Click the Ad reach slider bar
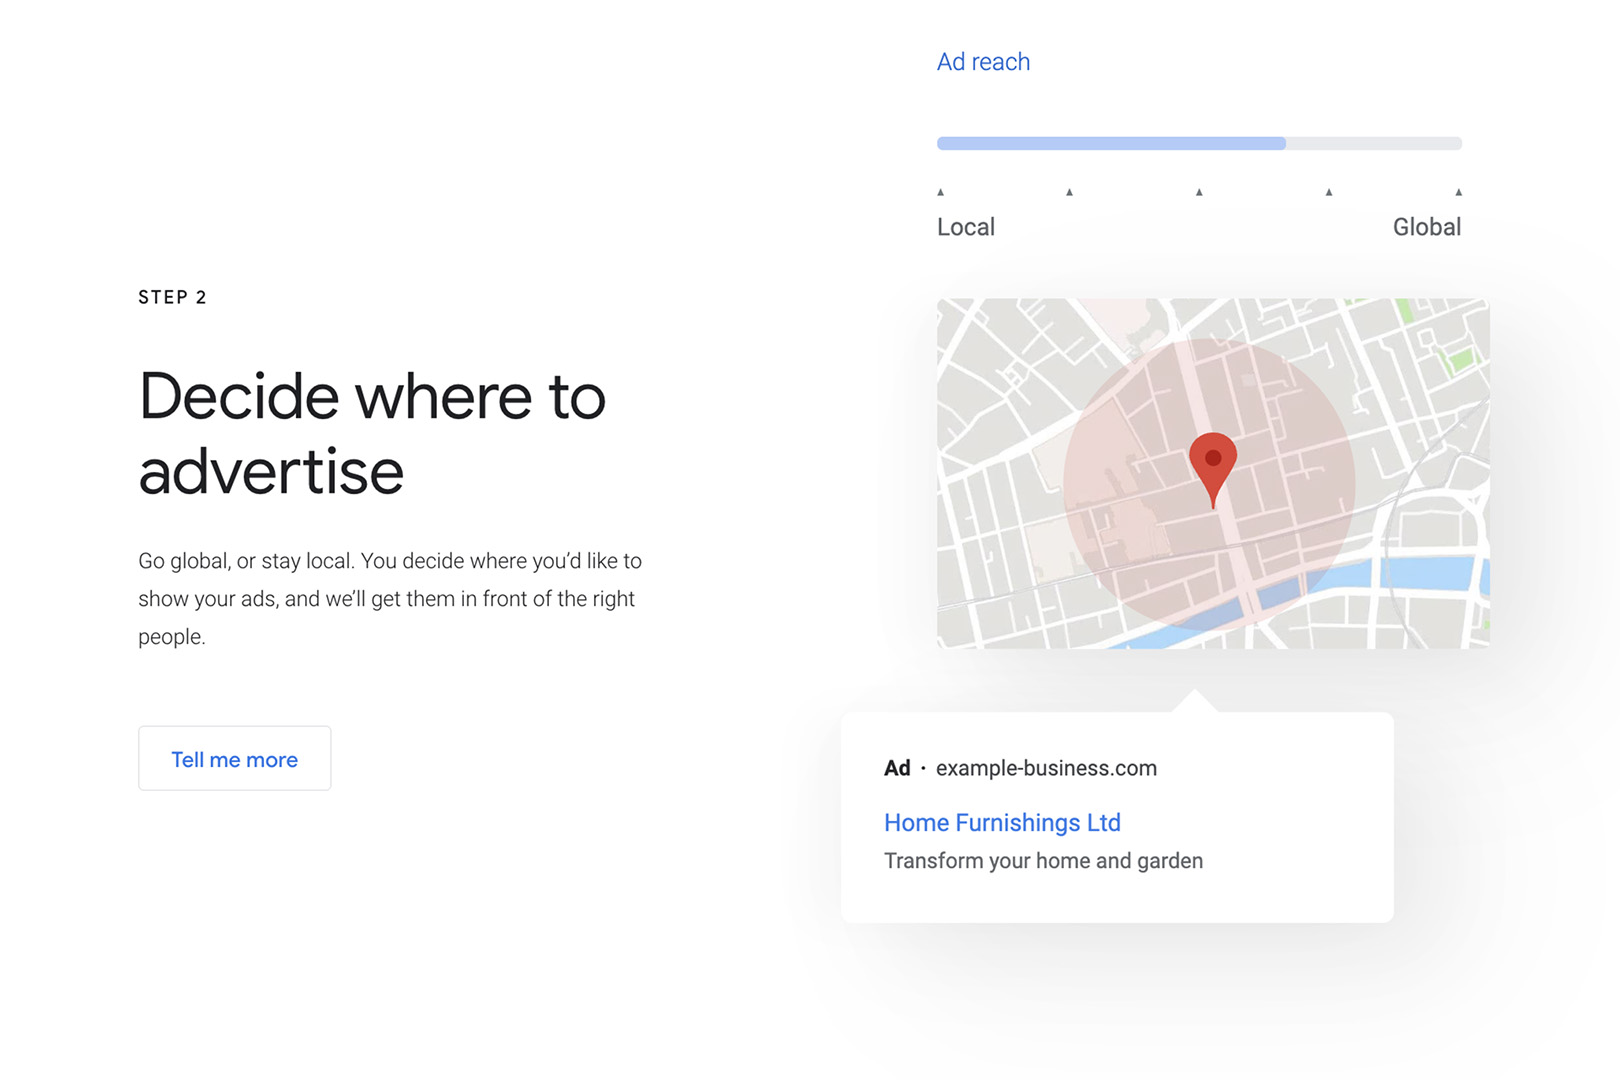Image resolution: width=1620 pixels, height=1080 pixels. pyautogui.click(x=1199, y=143)
